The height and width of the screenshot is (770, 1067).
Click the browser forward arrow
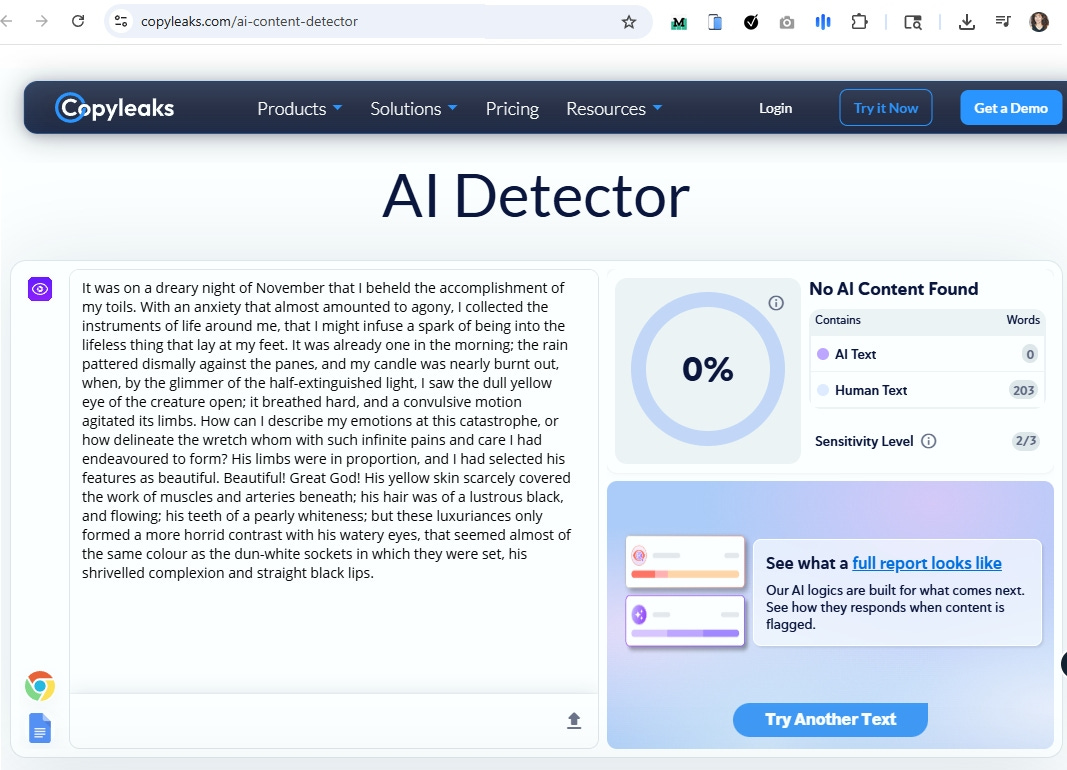point(42,21)
